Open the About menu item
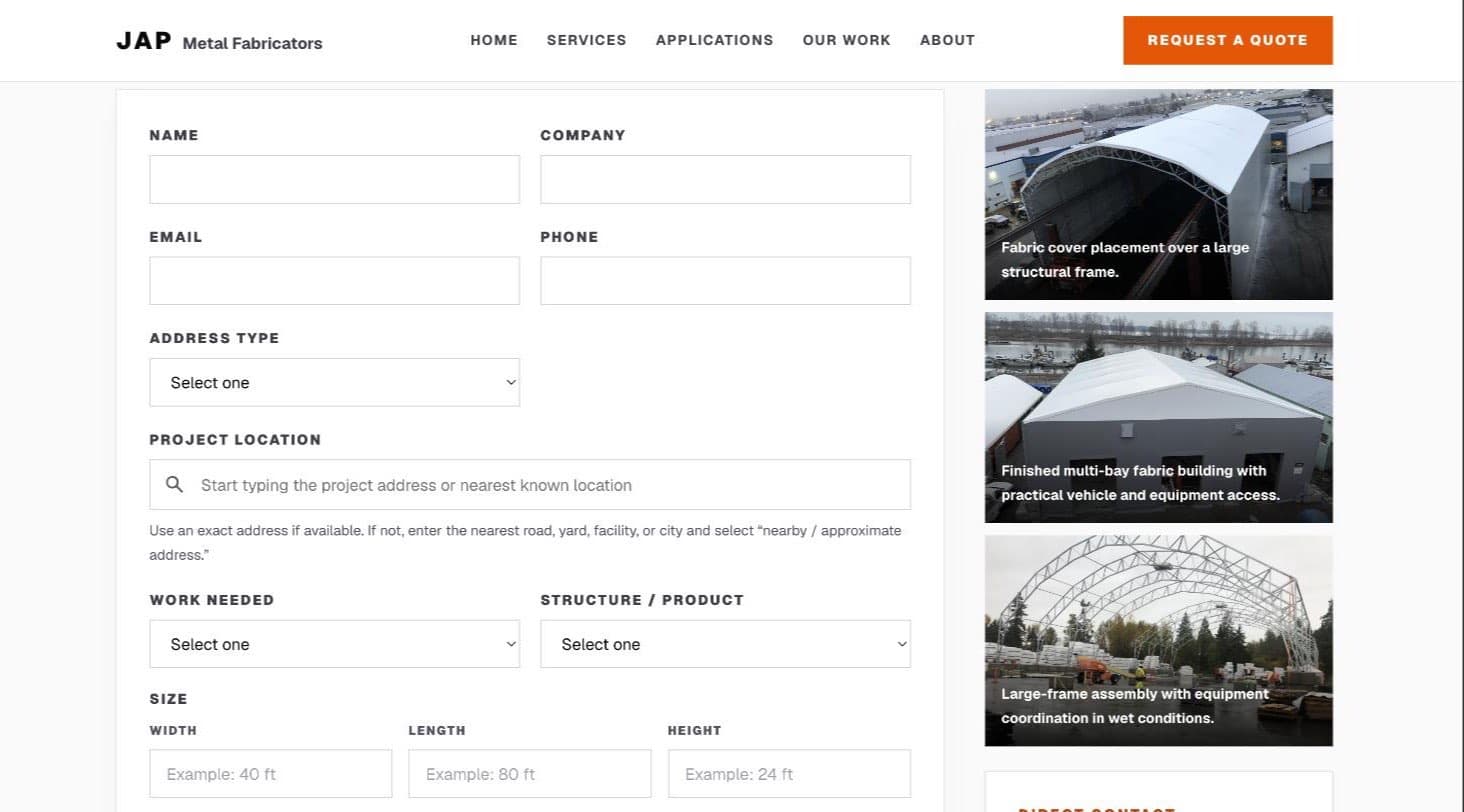The image size is (1464, 812). (x=947, y=40)
